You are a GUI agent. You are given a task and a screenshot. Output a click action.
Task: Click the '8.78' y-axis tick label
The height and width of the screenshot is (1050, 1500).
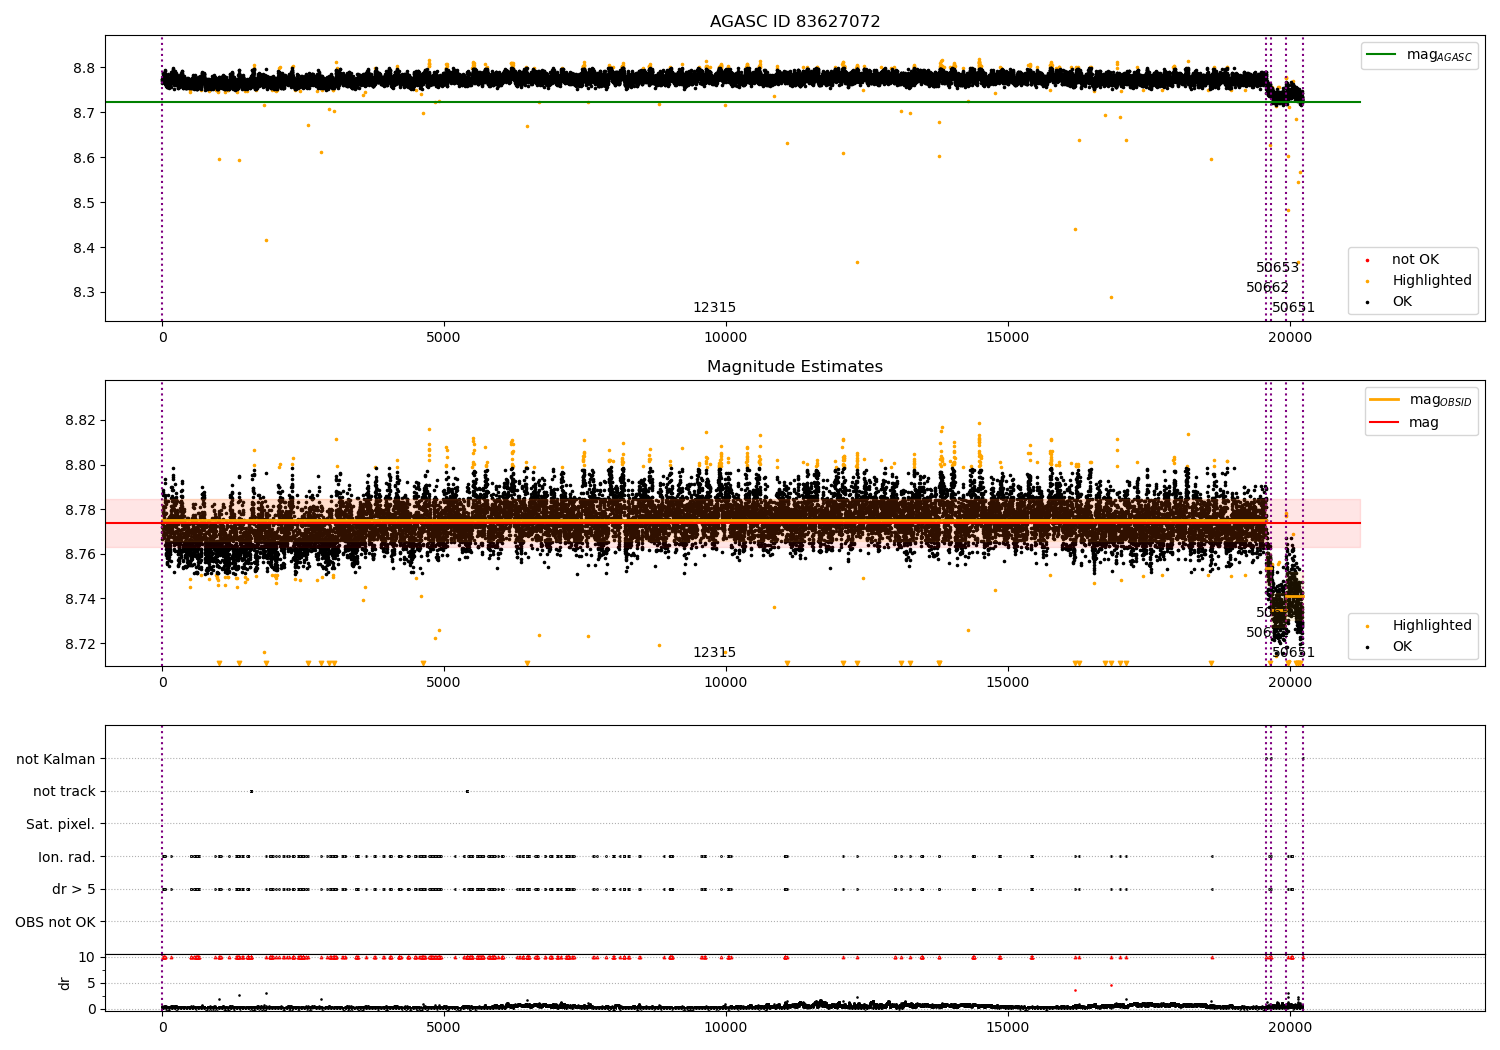pos(79,510)
